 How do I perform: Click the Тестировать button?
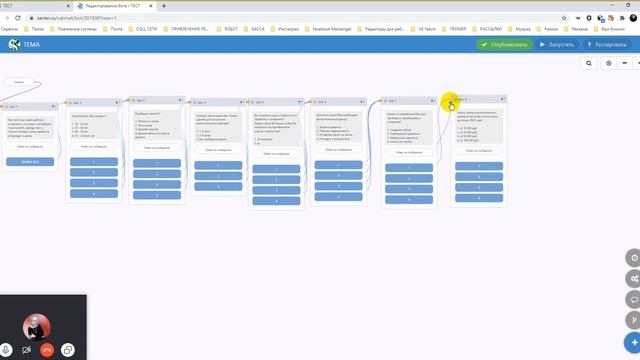(x=607, y=44)
